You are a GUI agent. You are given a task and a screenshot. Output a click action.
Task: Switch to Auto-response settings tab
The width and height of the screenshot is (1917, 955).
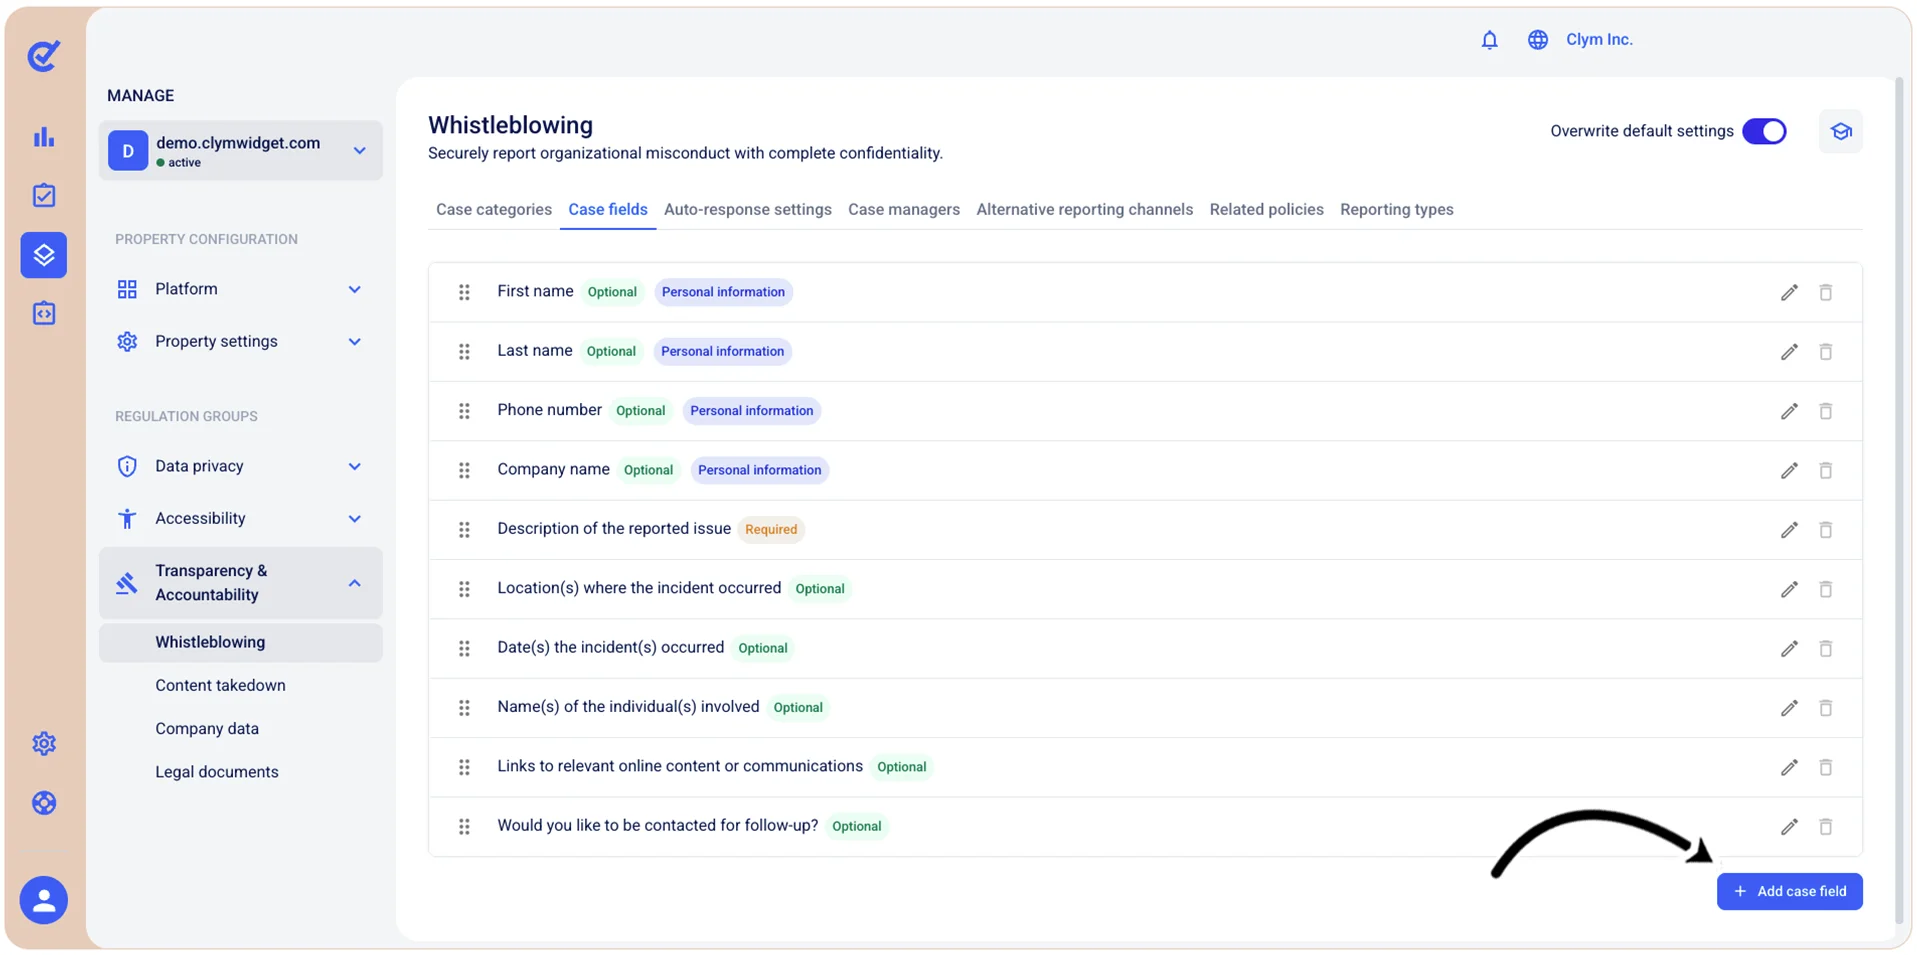click(748, 209)
